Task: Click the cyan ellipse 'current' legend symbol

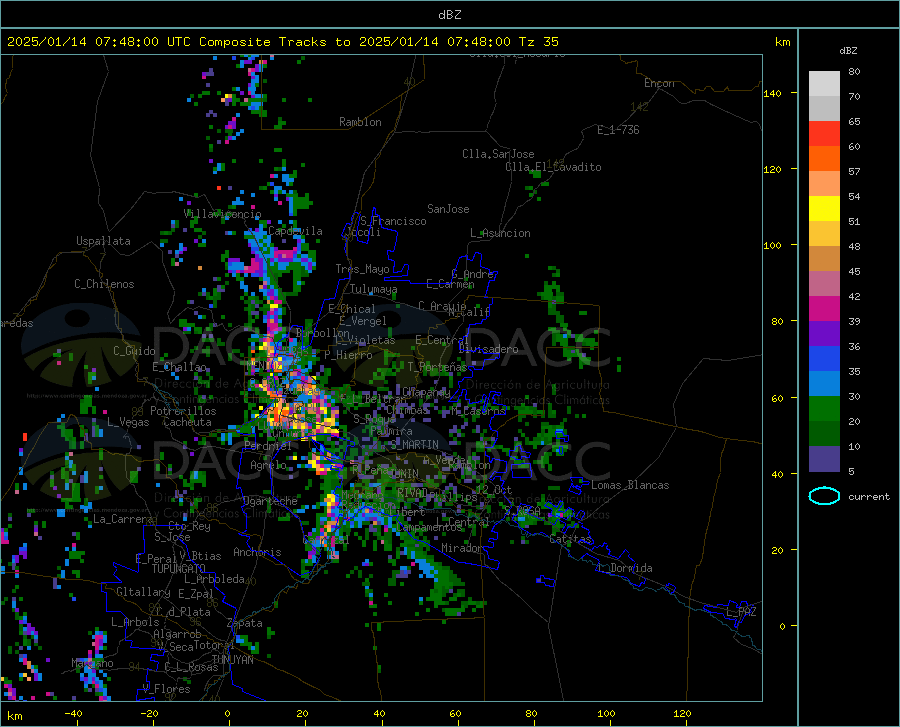Action: coord(824,496)
